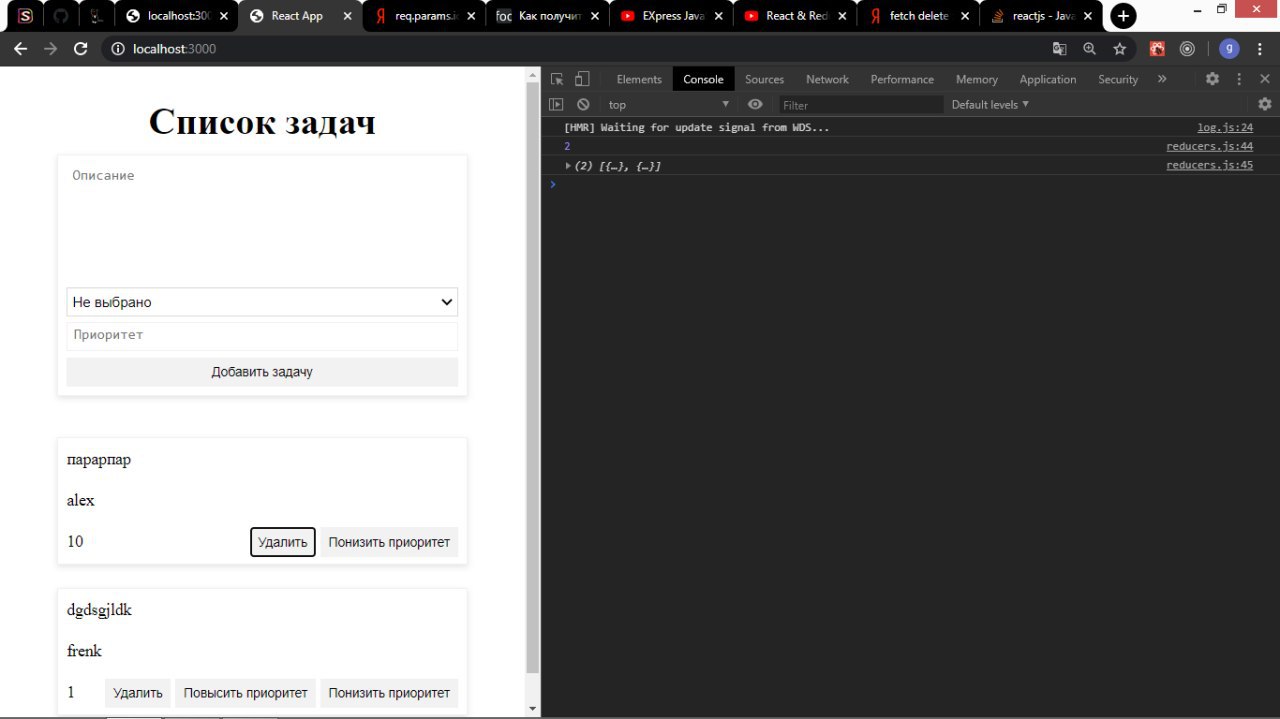1280x719 pixels.
Task: Click the page vertical scrollbar
Action: pos(533,380)
